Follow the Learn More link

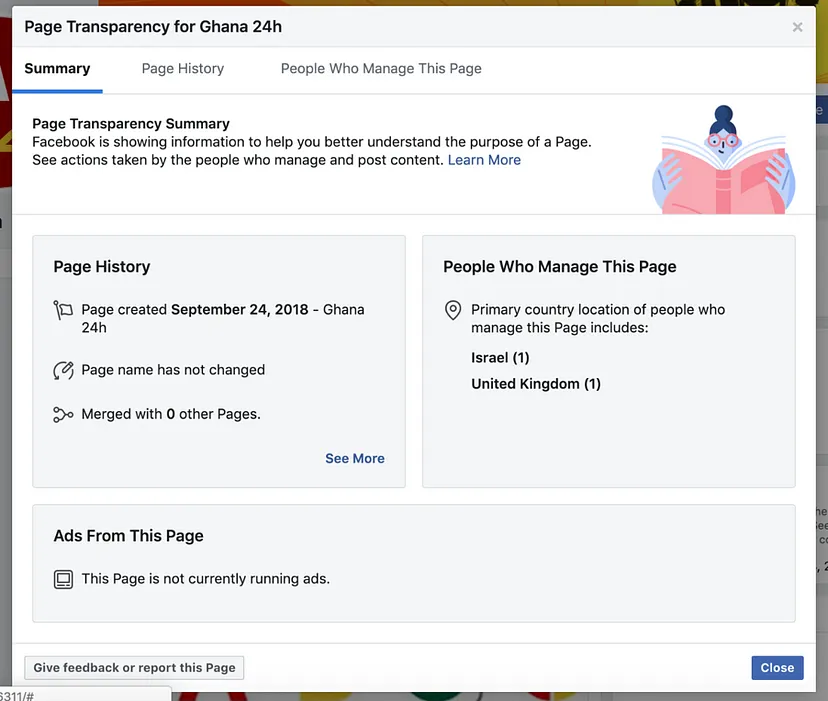point(484,160)
